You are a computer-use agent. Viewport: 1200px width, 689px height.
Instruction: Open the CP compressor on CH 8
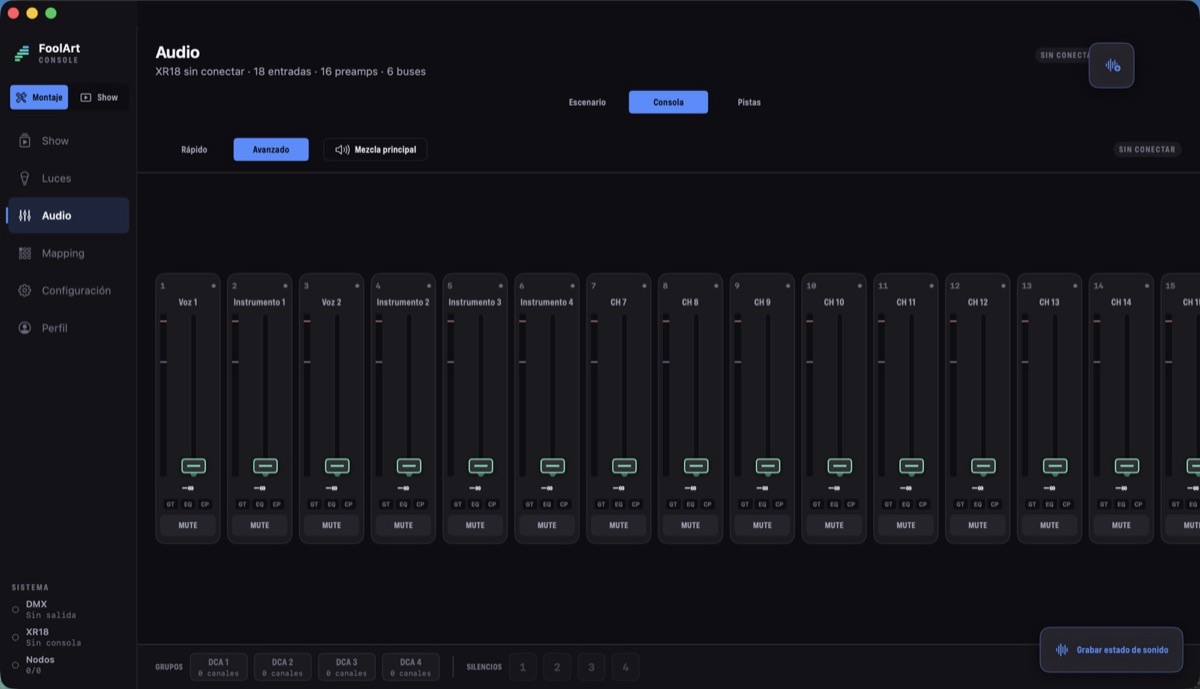[x=707, y=504]
